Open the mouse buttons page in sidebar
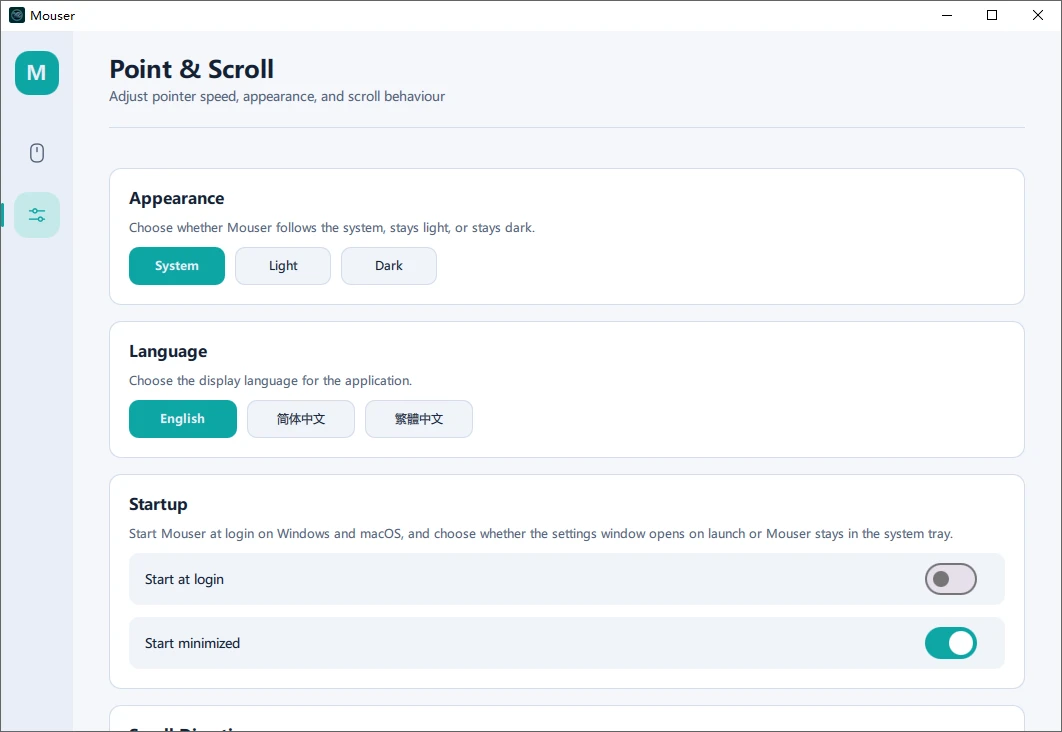 [x=37, y=153]
